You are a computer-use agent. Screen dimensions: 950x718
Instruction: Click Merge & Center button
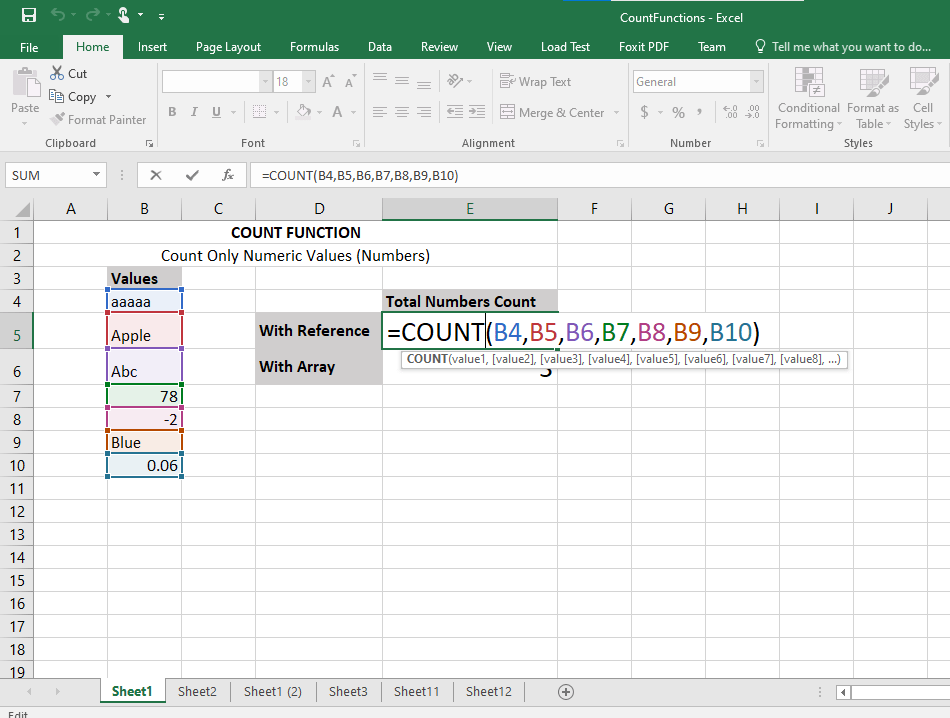(551, 112)
